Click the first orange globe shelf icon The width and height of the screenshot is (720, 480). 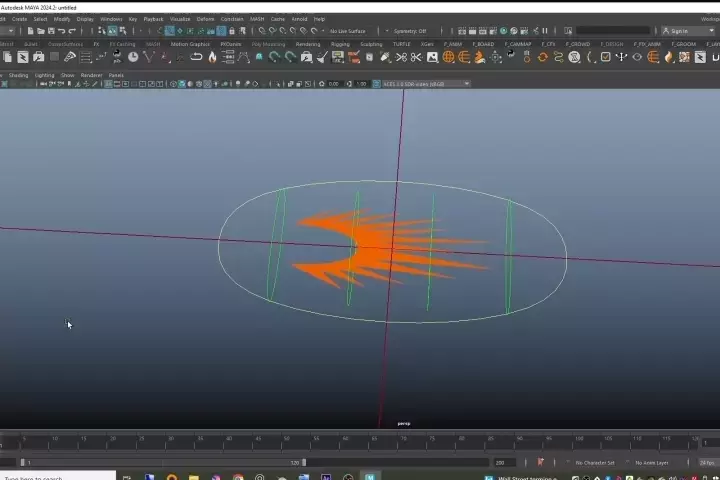(449, 57)
